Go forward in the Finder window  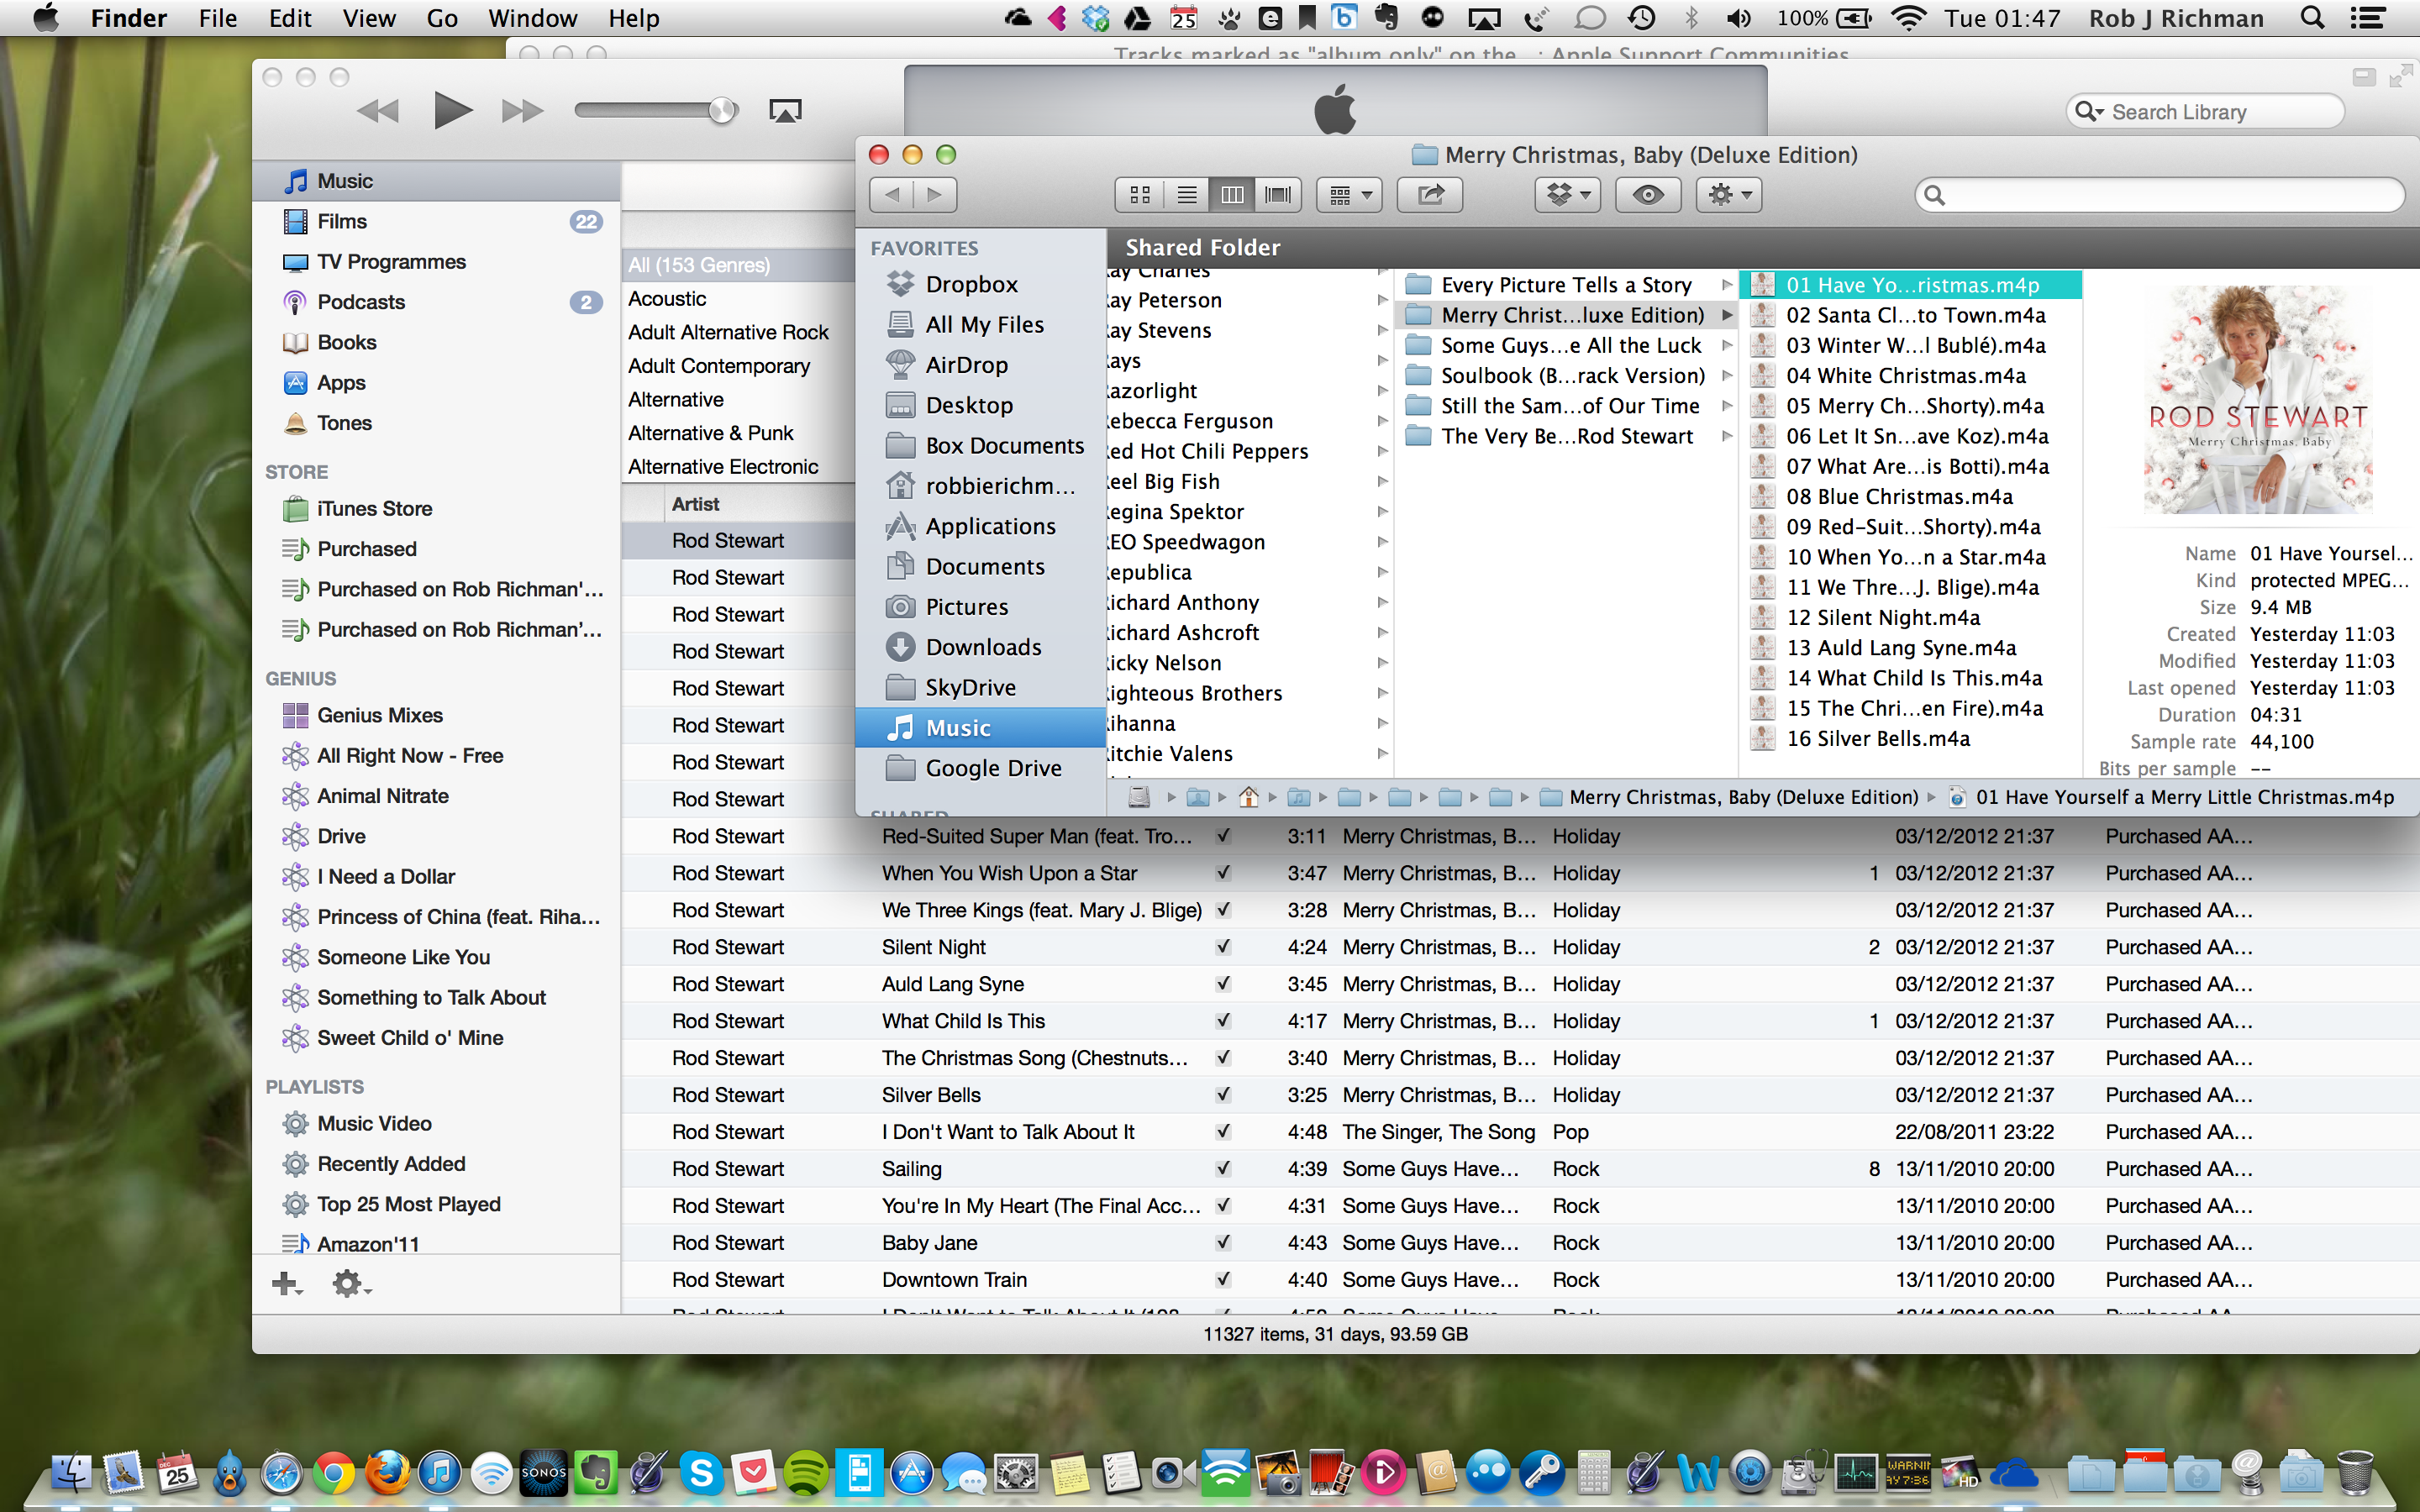935,194
